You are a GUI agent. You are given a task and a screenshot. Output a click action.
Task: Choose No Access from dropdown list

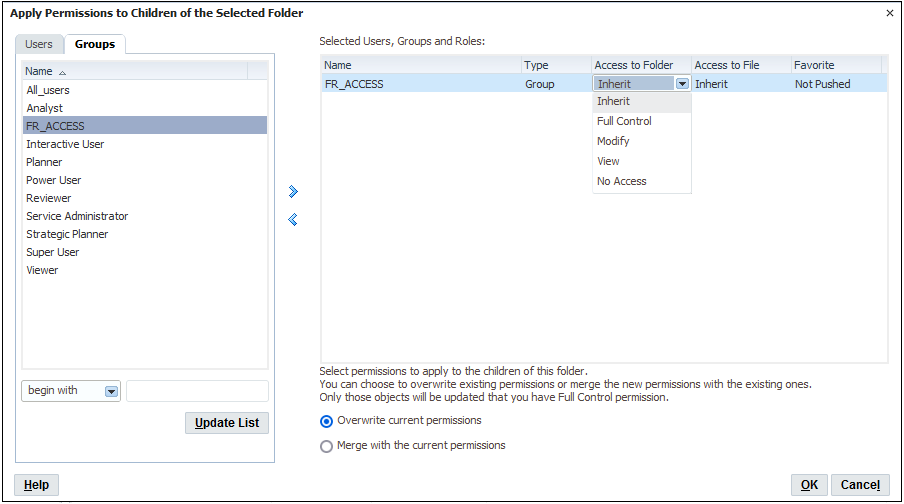point(622,181)
